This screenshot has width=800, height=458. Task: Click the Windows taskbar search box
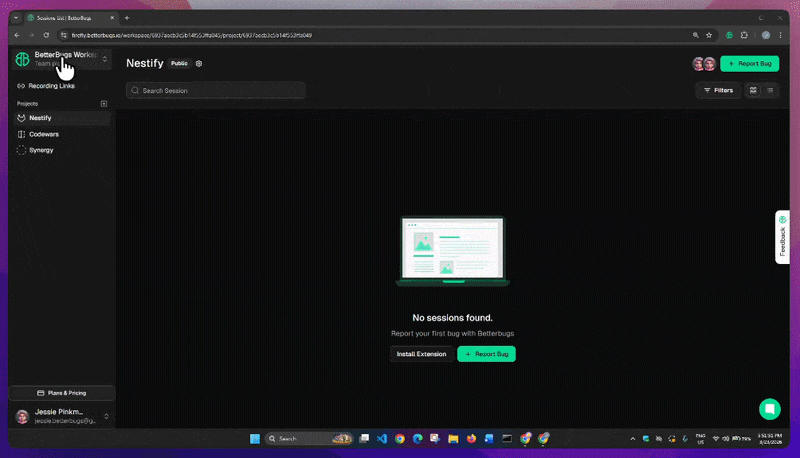pos(309,439)
